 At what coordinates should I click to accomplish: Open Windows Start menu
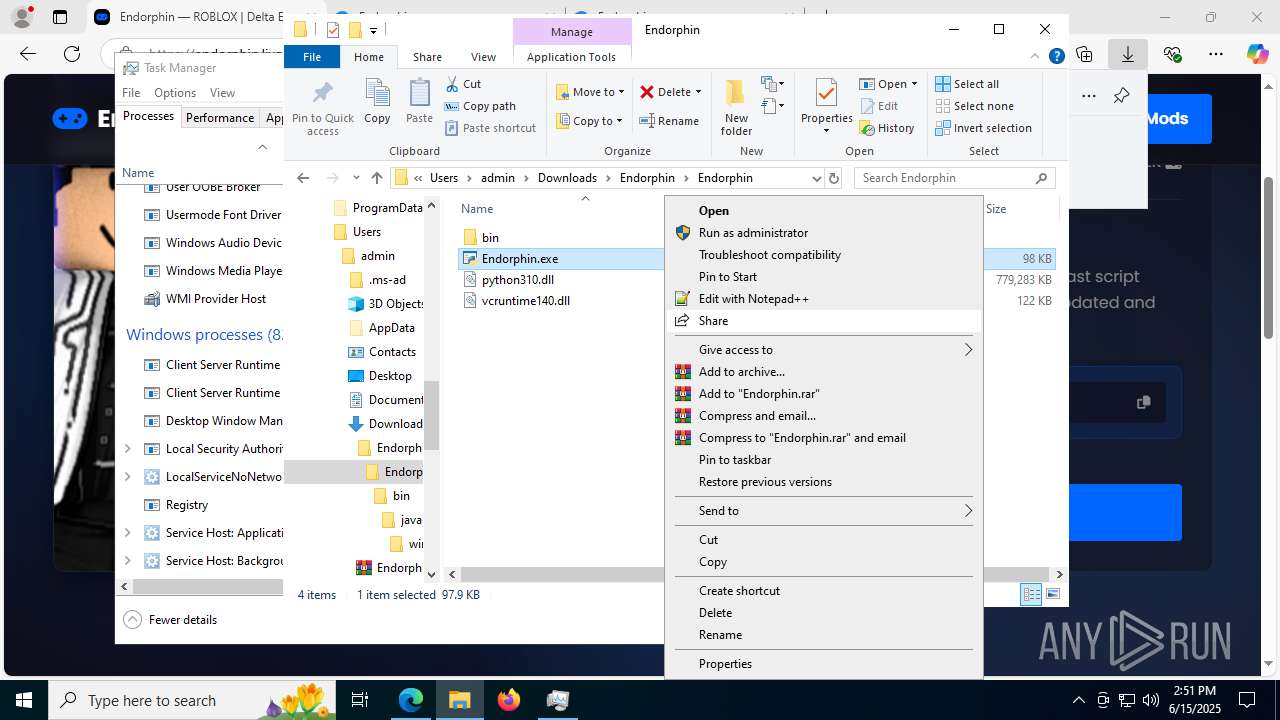(24, 700)
